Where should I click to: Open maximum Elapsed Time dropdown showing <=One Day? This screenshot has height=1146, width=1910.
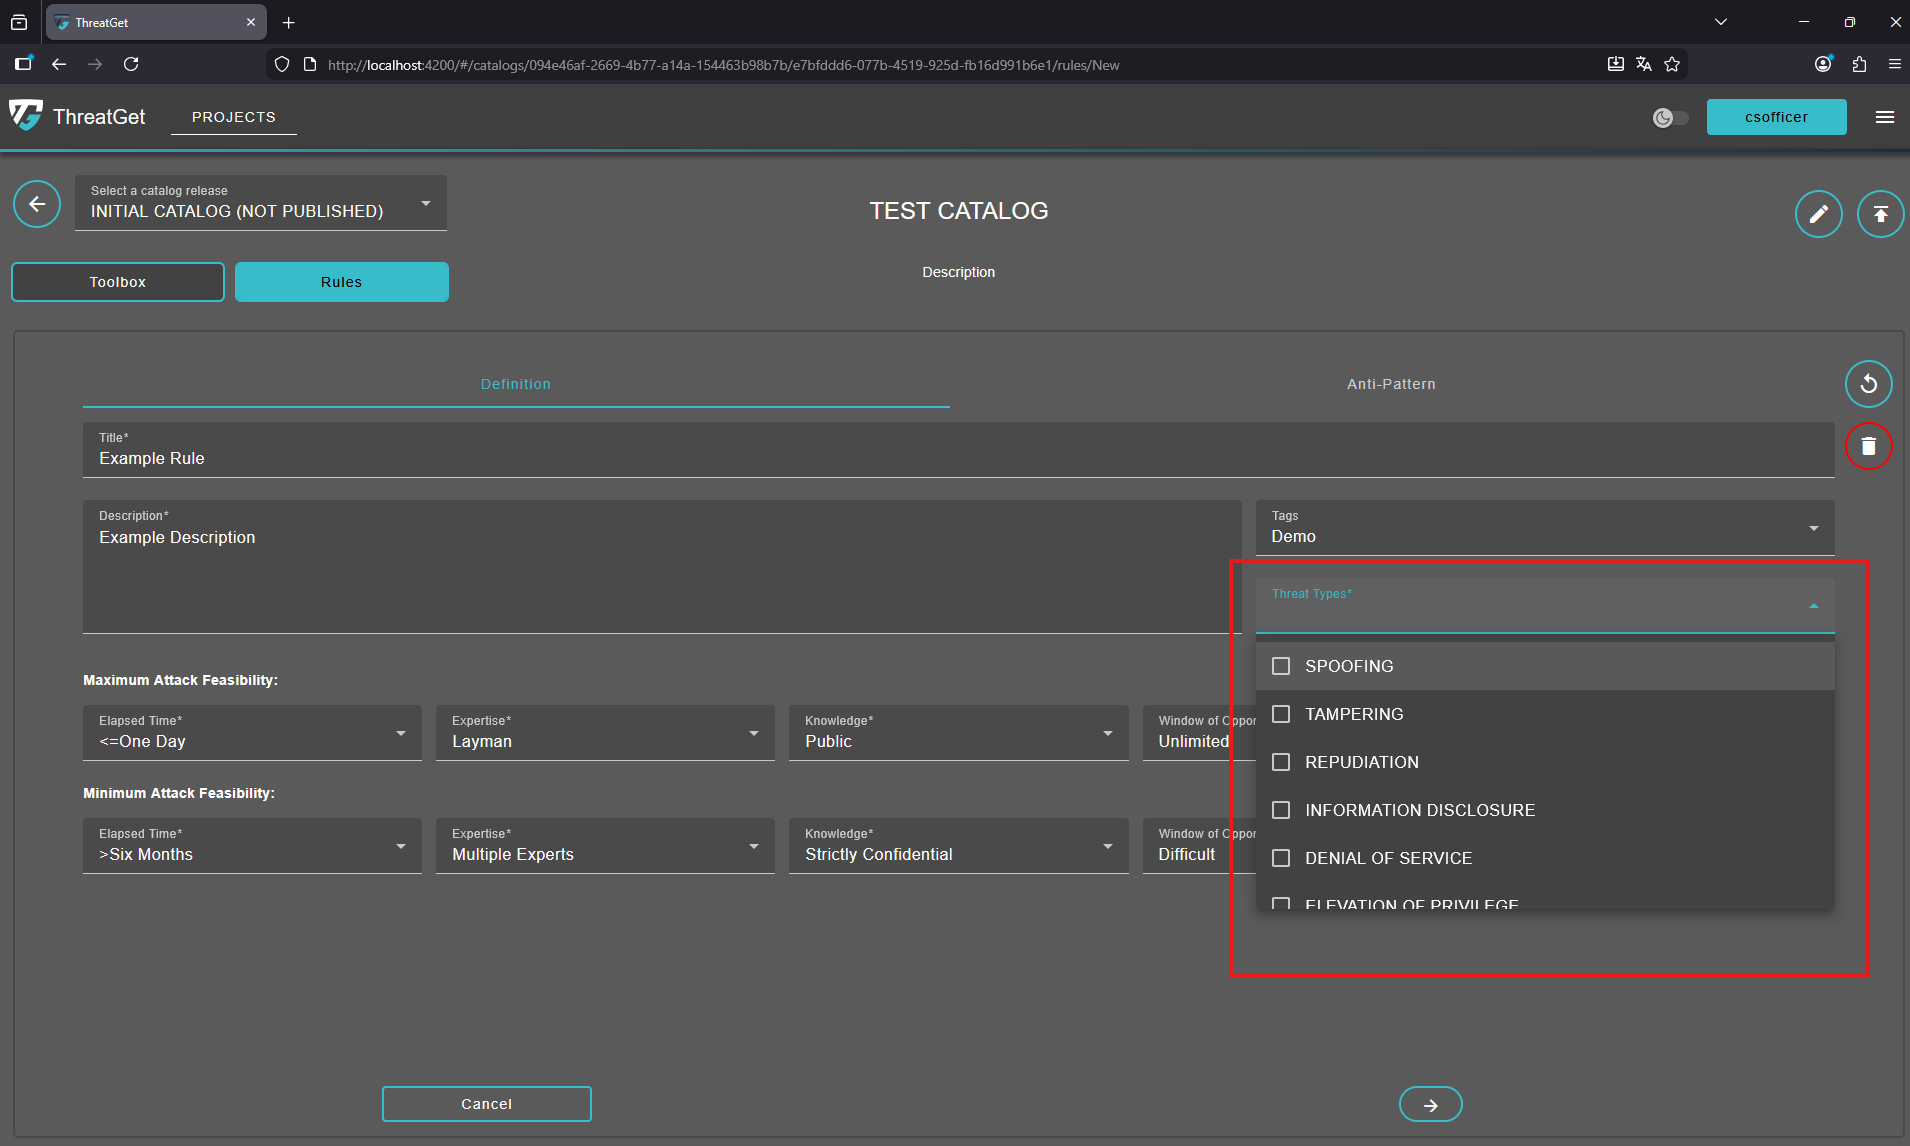point(252,733)
